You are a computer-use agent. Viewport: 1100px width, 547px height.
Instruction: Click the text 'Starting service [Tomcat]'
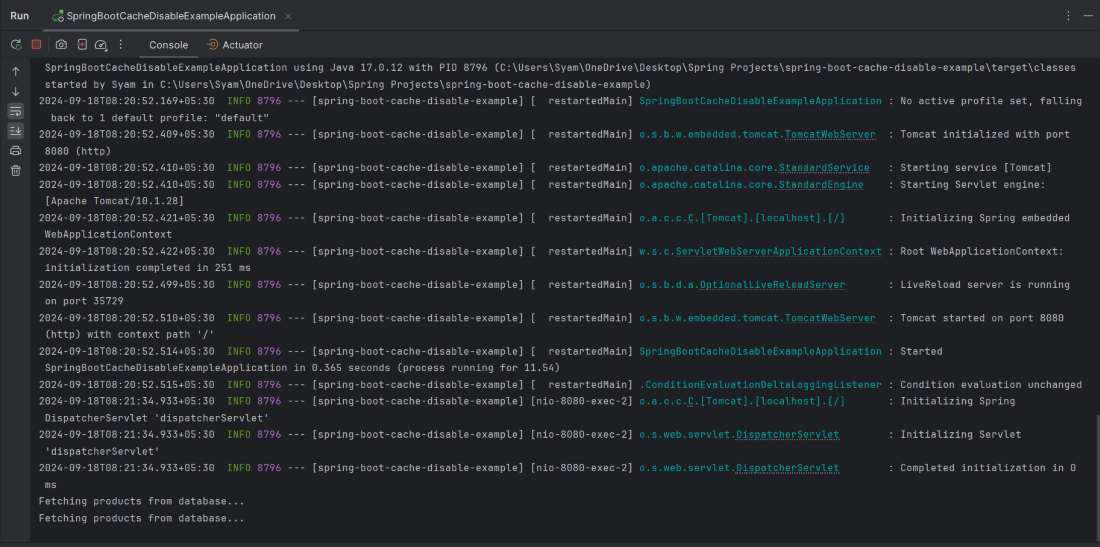pos(976,168)
